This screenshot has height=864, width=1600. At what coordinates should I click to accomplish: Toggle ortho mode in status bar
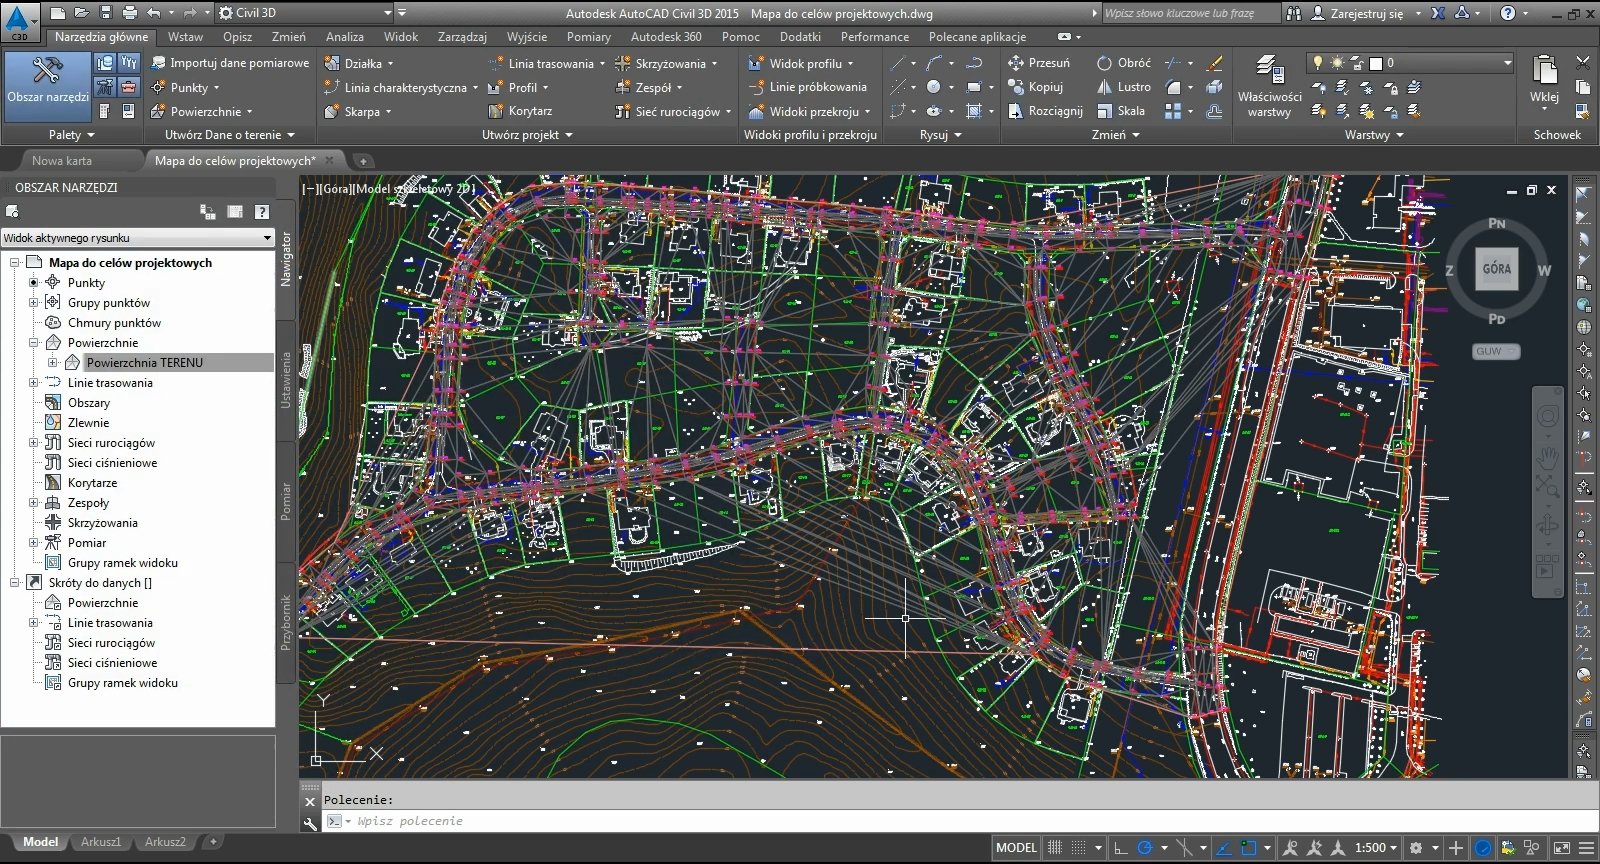point(1121,848)
